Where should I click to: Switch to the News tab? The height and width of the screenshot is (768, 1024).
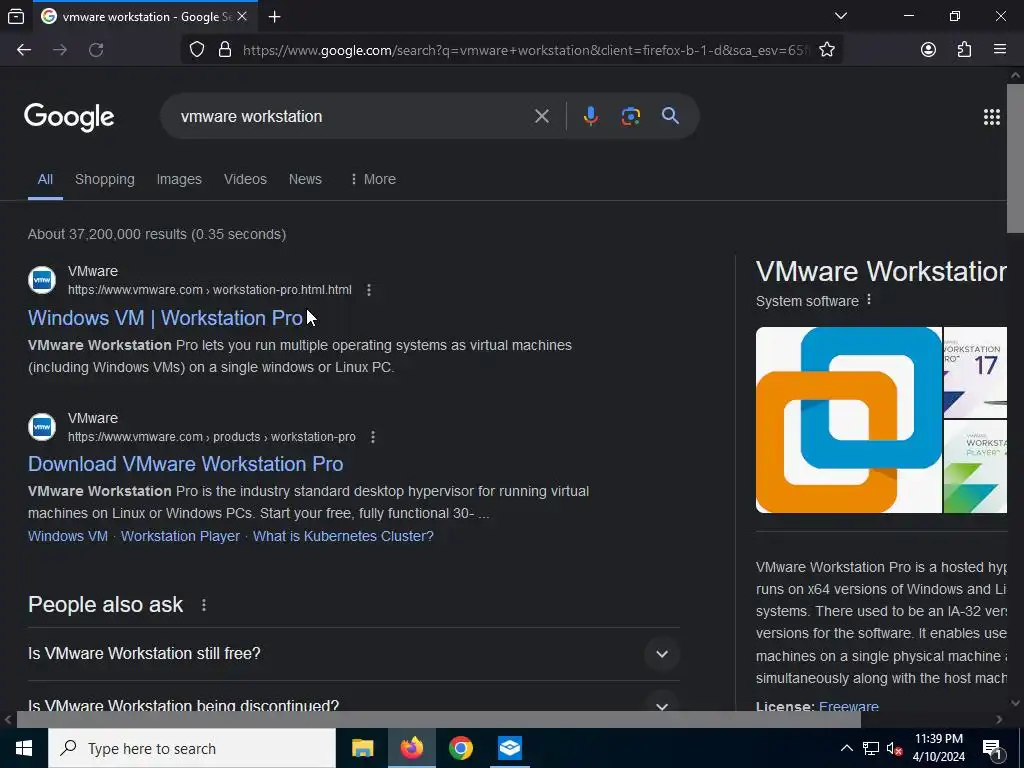(305, 180)
